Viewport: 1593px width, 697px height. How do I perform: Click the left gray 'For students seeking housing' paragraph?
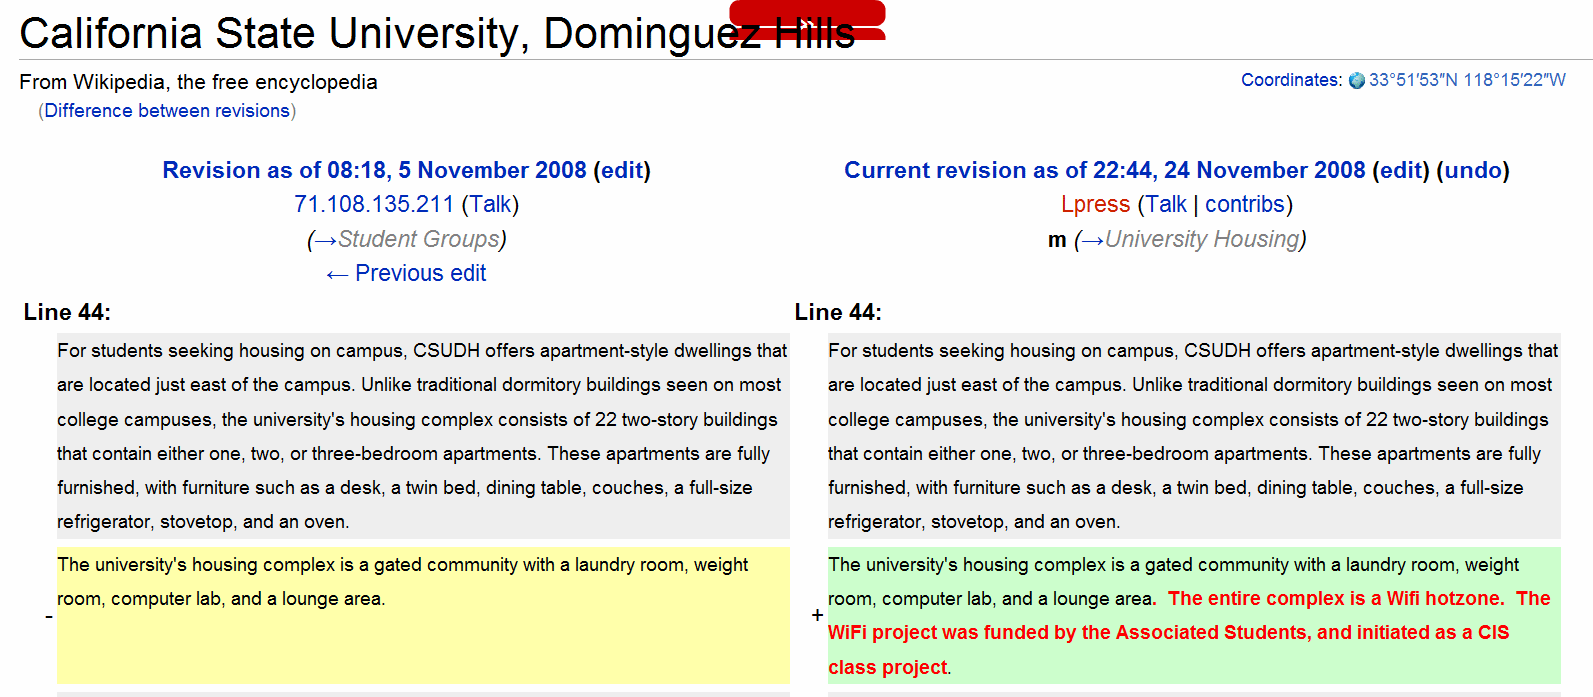[x=423, y=436]
